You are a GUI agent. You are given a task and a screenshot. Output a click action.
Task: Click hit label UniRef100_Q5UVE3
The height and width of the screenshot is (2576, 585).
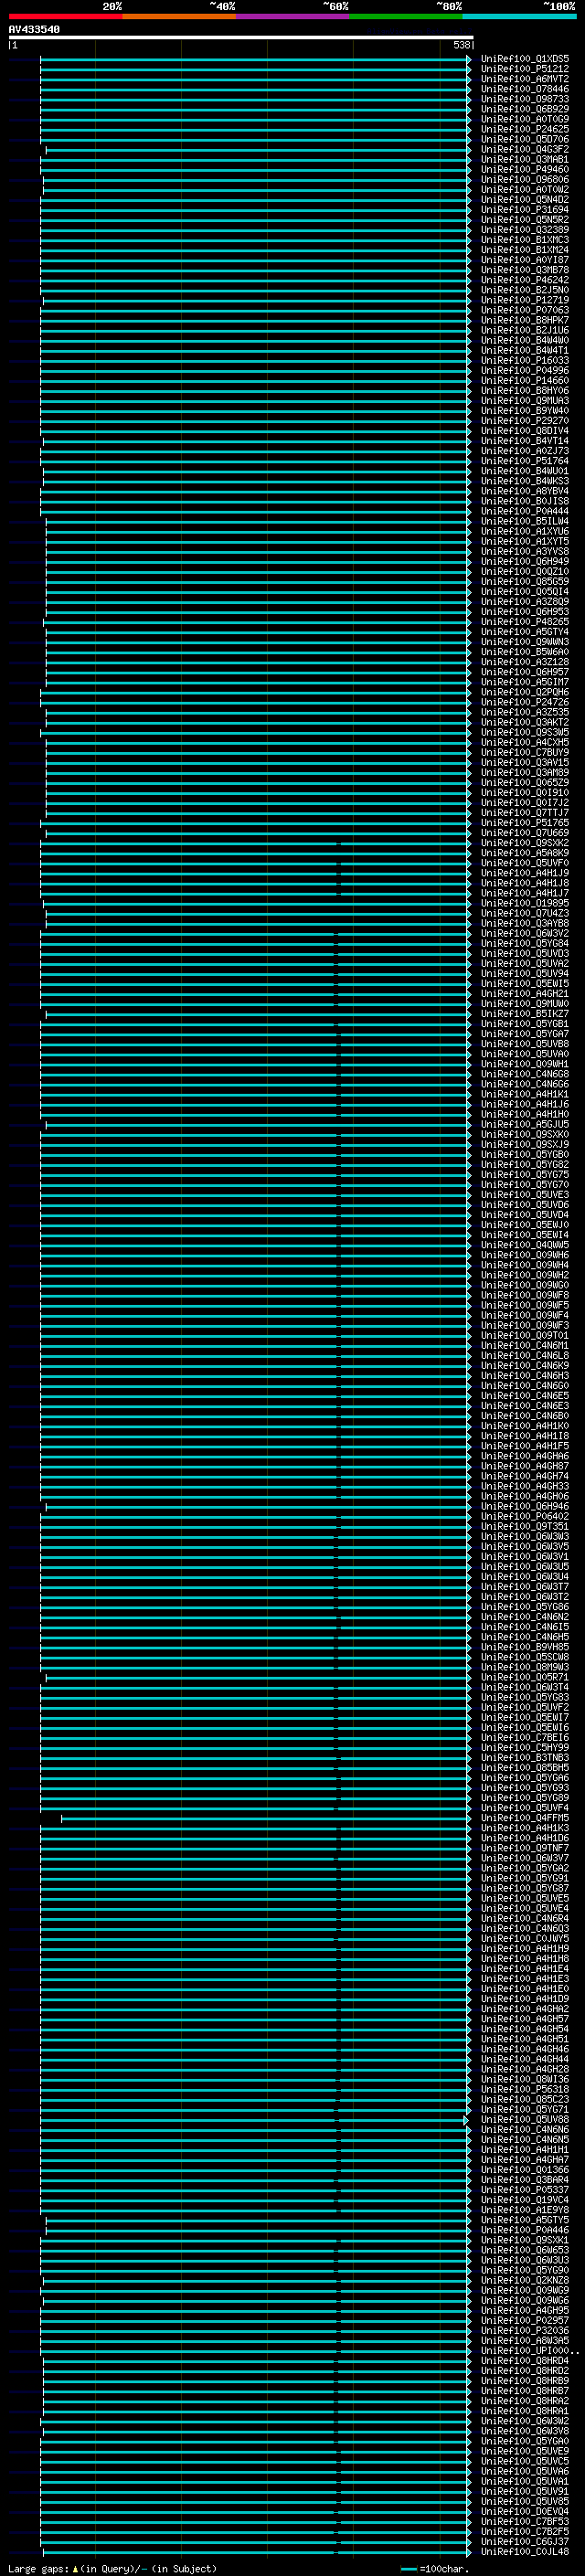coord(525,1195)
